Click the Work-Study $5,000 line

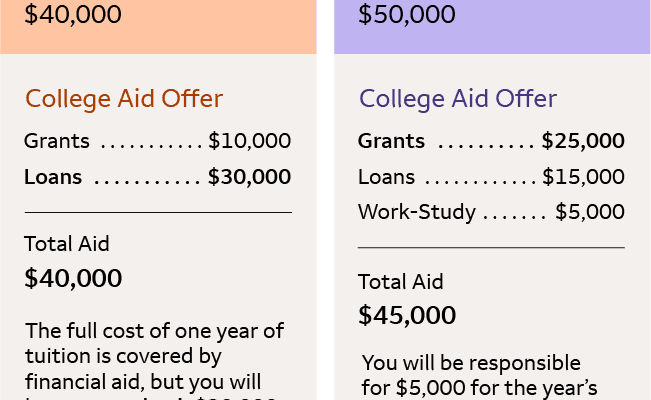point(491,212)
